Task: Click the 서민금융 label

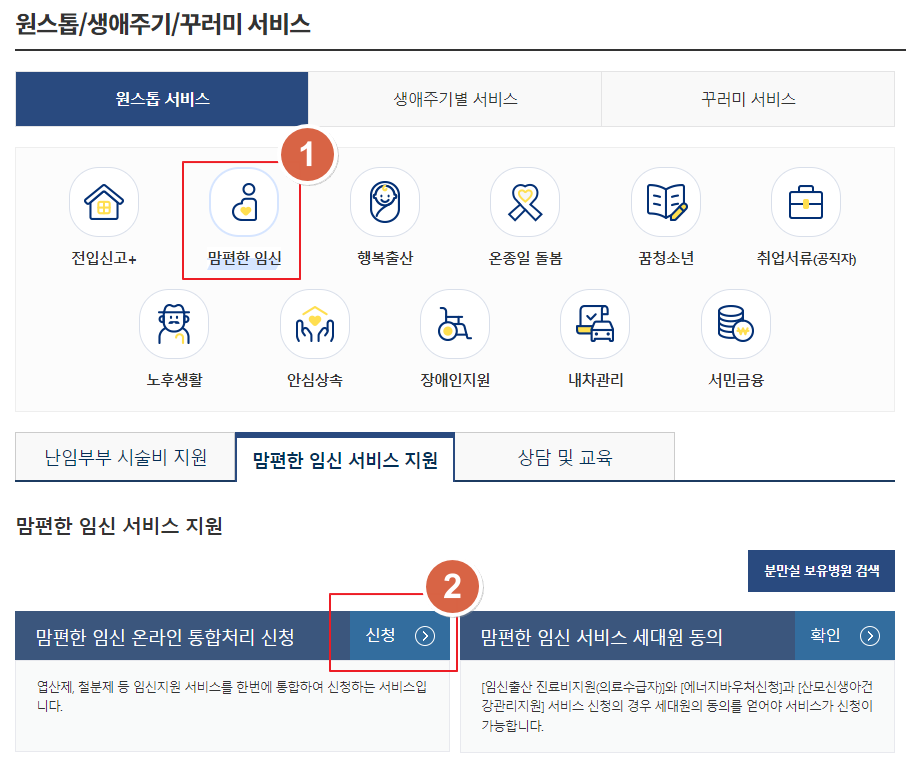Action: click(x=736, y=380)
